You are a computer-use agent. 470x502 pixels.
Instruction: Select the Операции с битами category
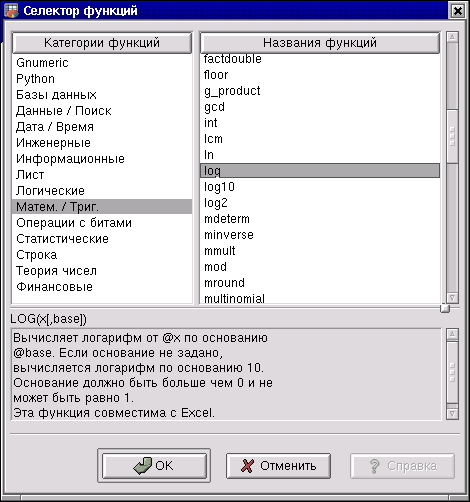tap(102, 223)
